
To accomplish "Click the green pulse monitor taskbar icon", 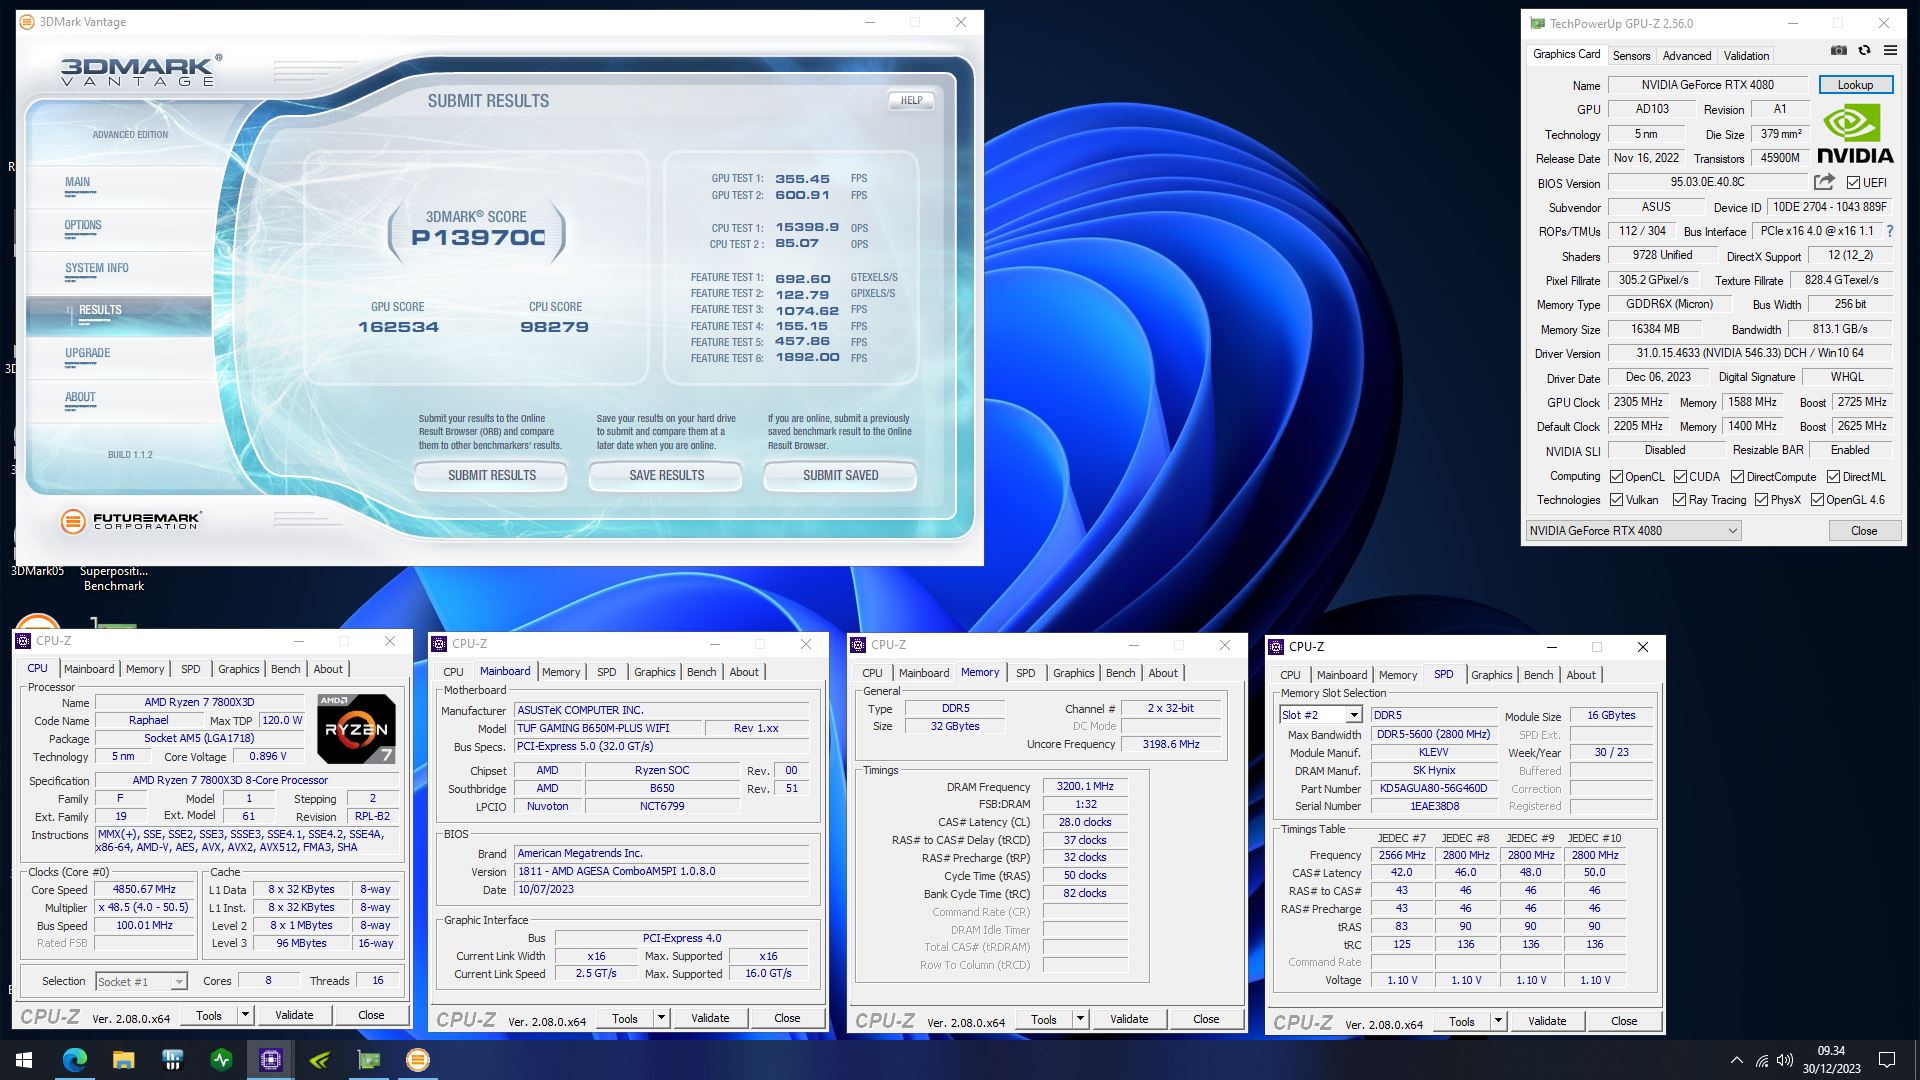I will click(x=221, y=1060).
